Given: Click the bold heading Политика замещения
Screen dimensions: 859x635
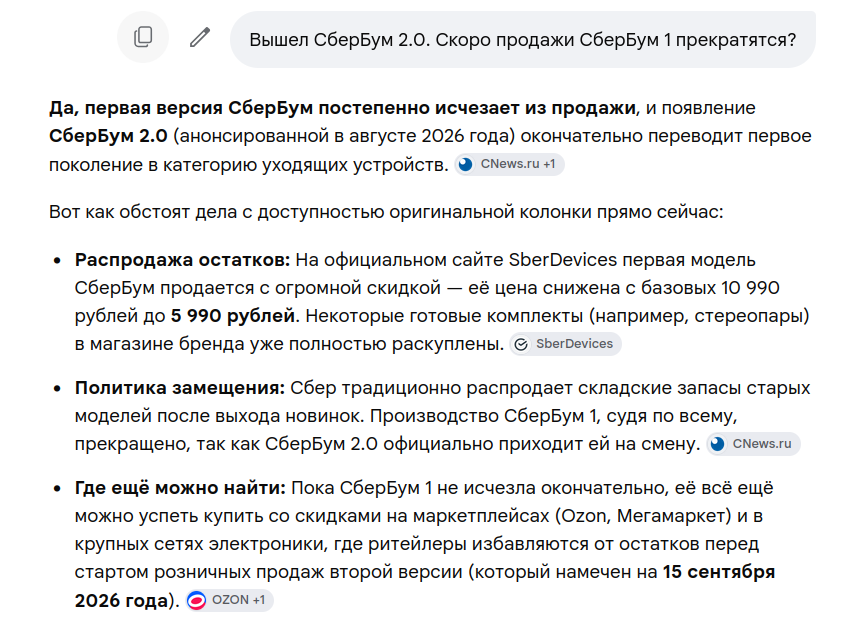Looking at the screenshot, I should pos(180,388).
